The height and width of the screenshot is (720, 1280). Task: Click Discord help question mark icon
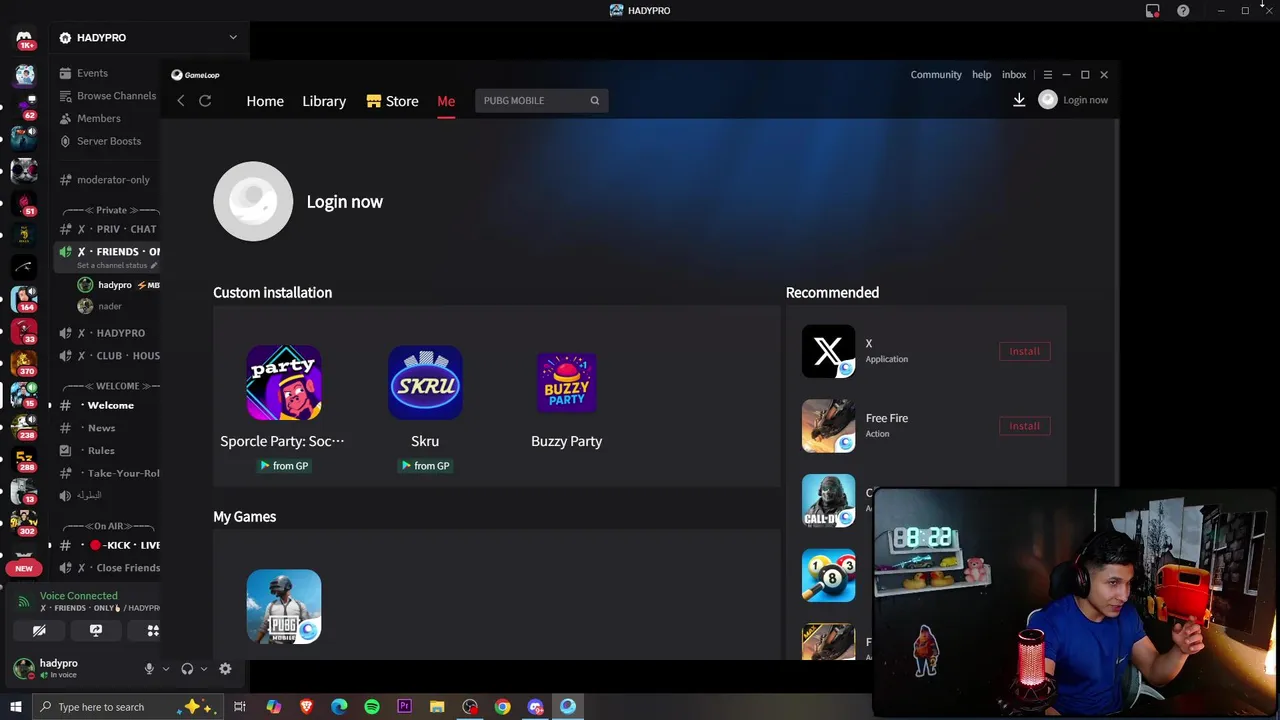[x=1183, y=11]
